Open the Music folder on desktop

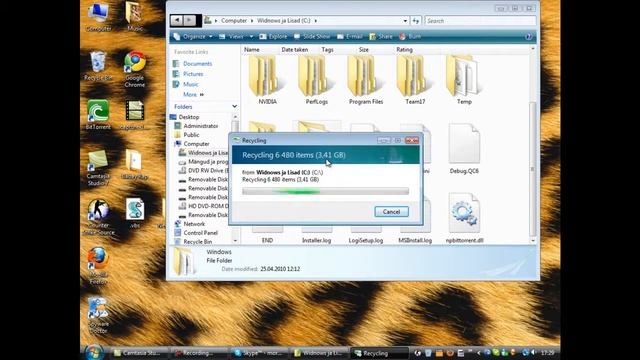pos(135,16)
